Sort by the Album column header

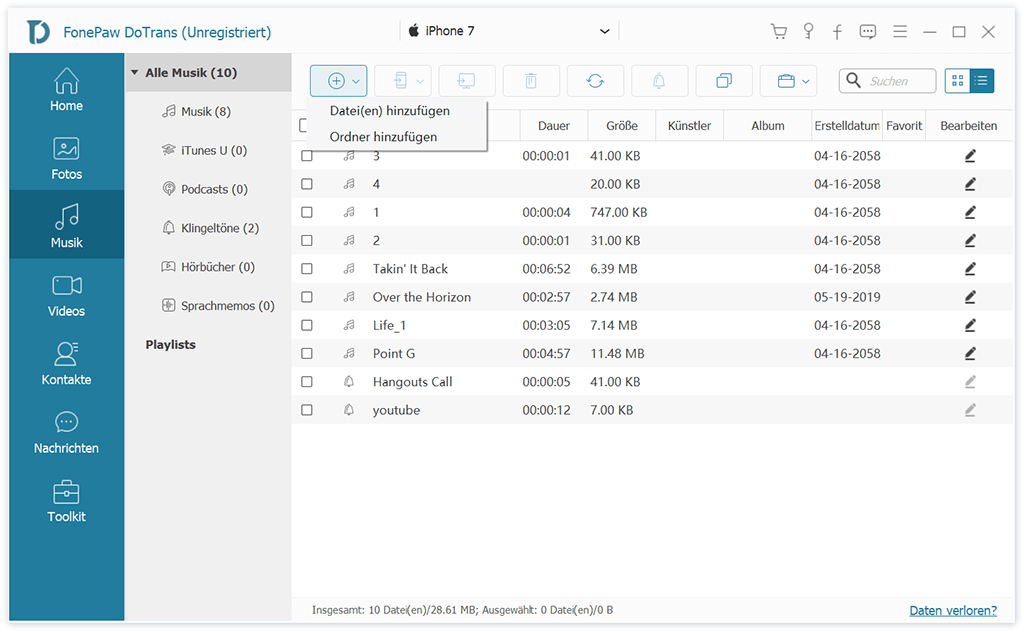767,125
